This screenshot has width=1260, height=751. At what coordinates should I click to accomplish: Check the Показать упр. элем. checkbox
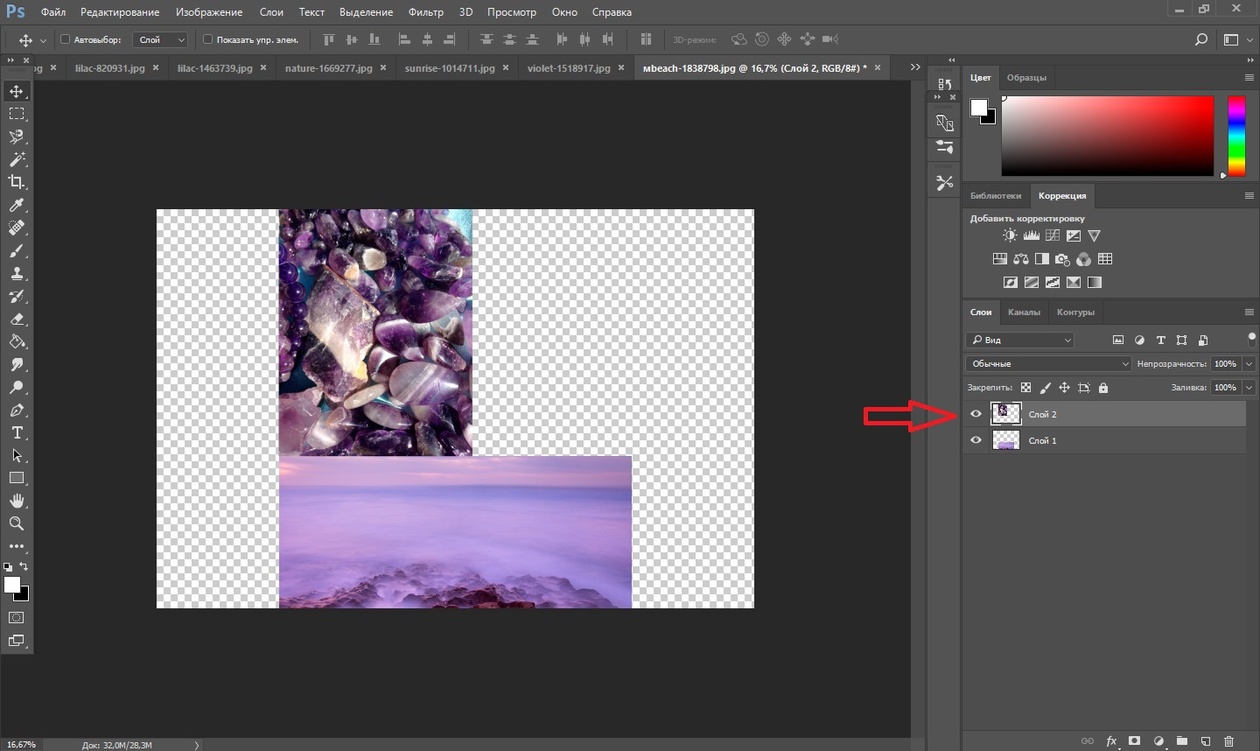coord(208,40)
